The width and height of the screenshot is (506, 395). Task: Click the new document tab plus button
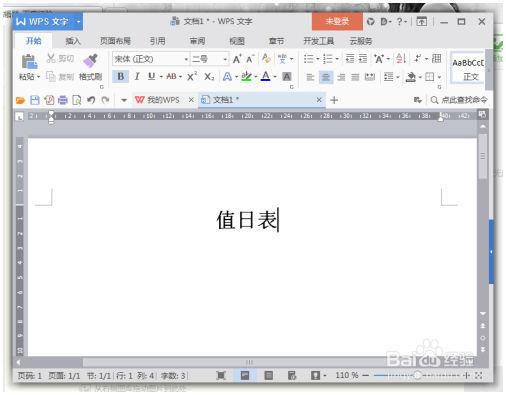334,100
